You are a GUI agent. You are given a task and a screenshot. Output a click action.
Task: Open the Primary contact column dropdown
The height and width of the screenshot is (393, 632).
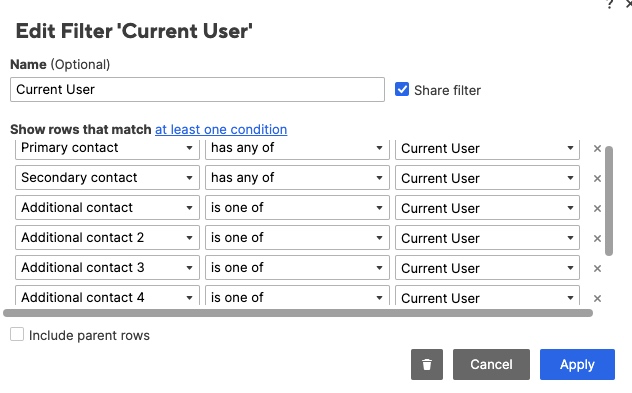click(x=107, y=148)
